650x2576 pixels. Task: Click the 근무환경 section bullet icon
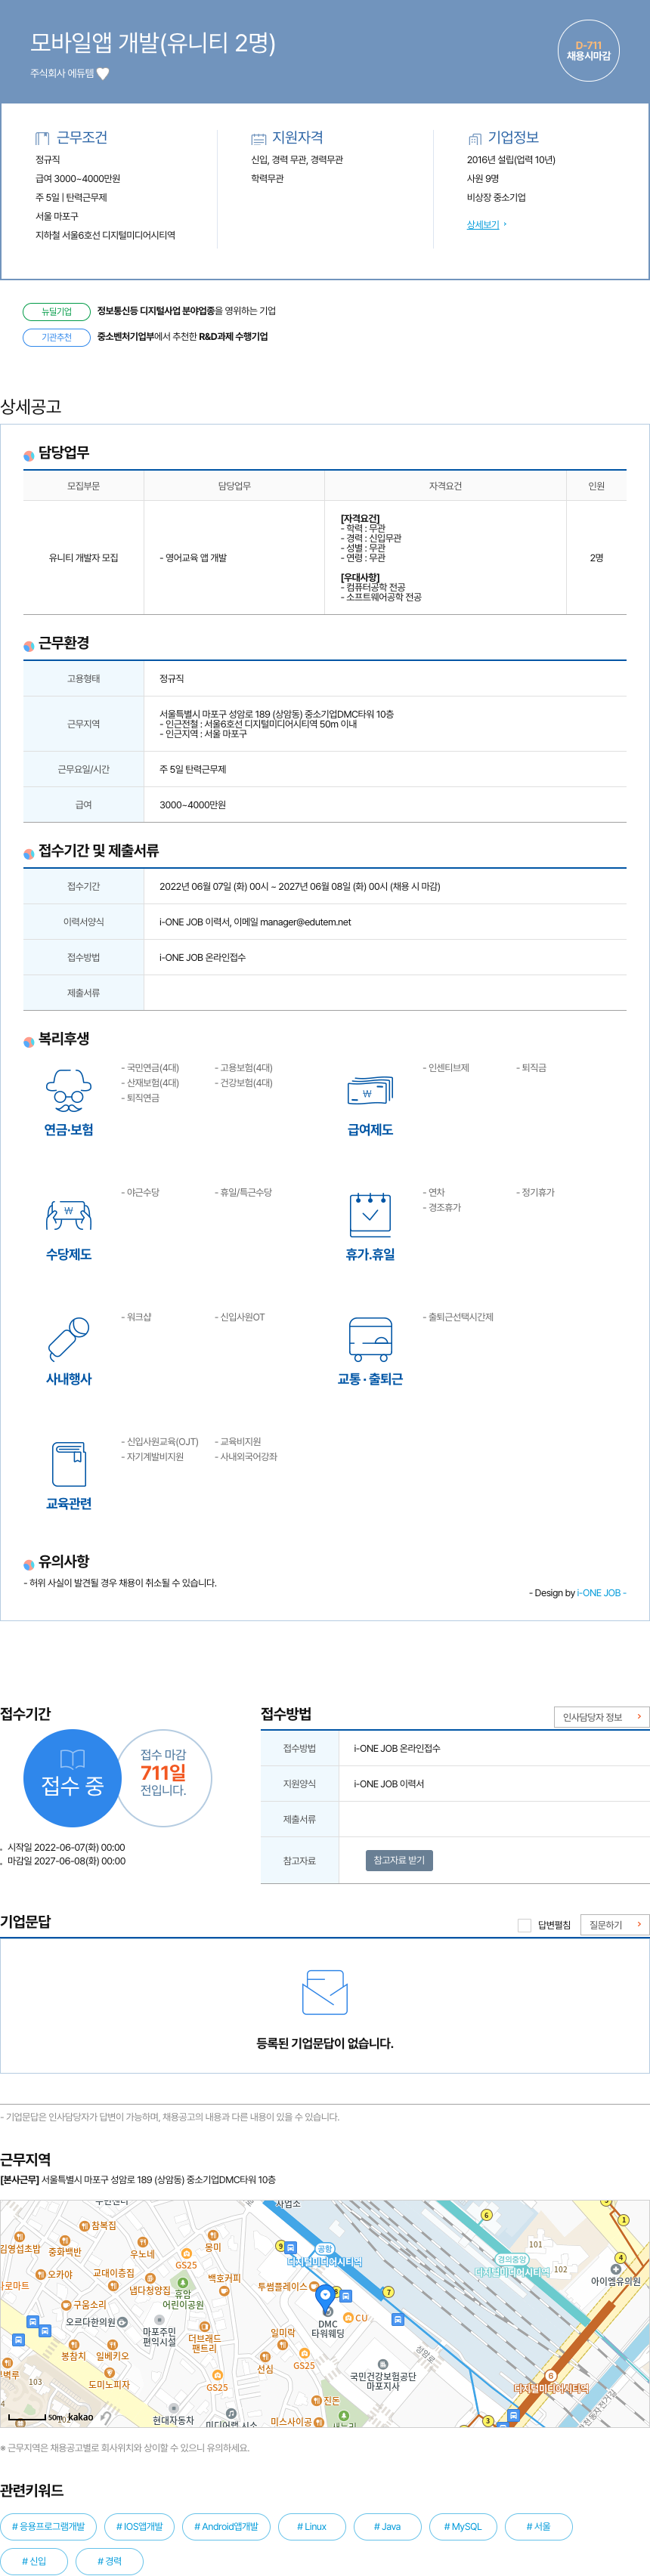tap(29, 645)
